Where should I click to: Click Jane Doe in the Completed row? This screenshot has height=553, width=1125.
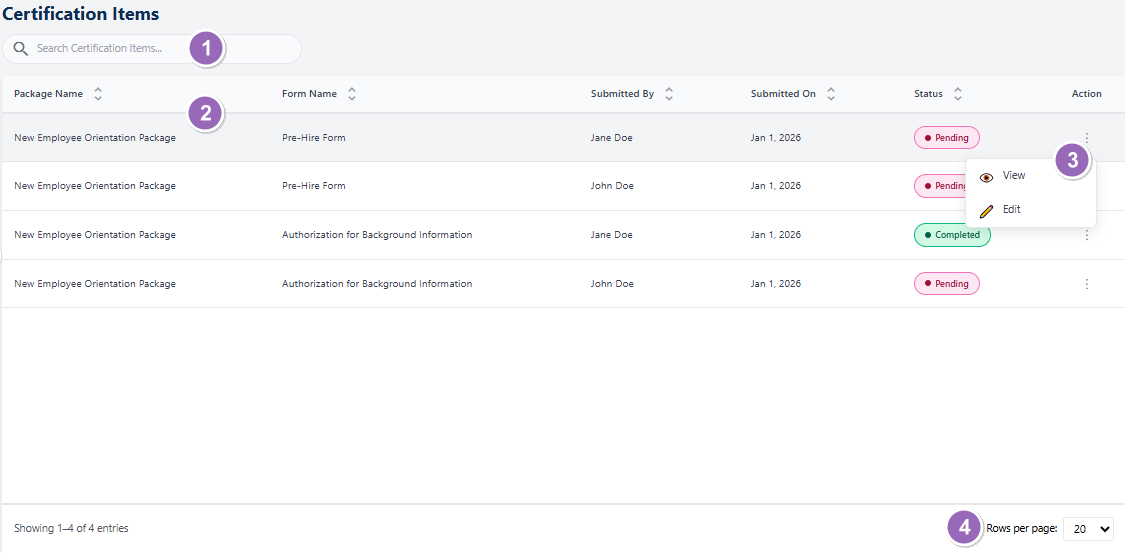tap(611, 235)
